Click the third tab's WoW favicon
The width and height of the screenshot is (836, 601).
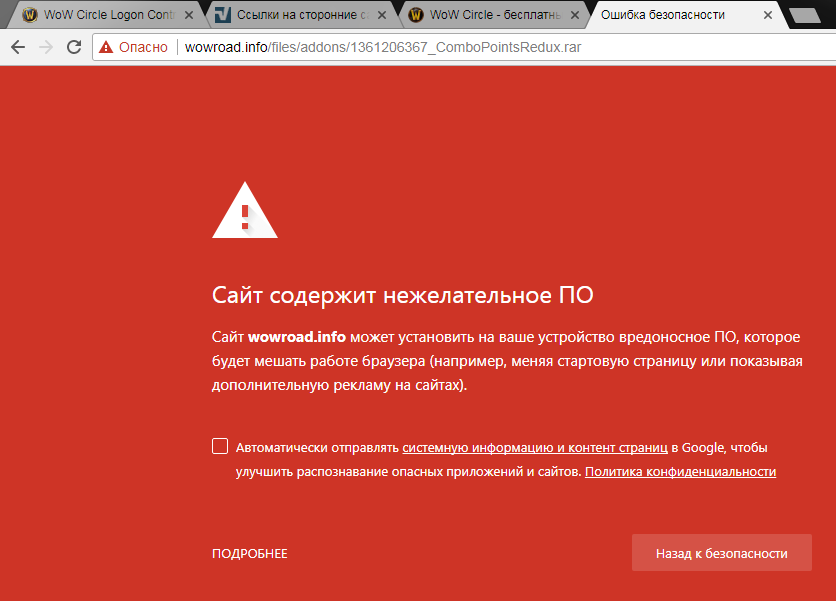tap(416, 15)
